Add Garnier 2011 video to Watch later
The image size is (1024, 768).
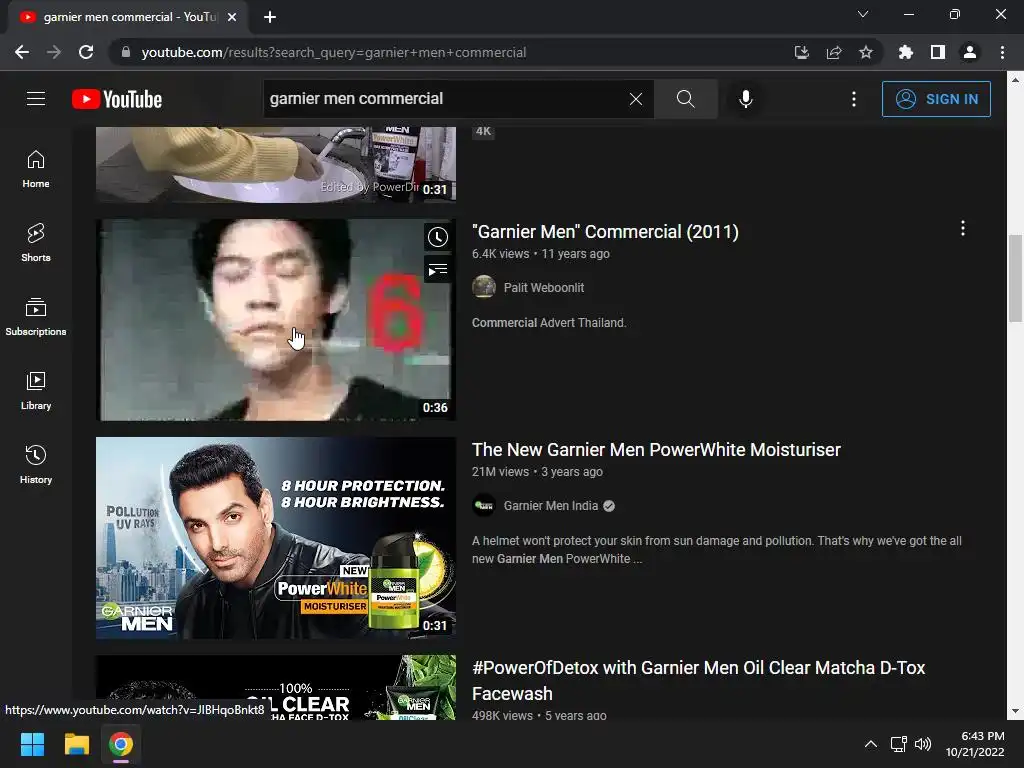pos(438,237)
